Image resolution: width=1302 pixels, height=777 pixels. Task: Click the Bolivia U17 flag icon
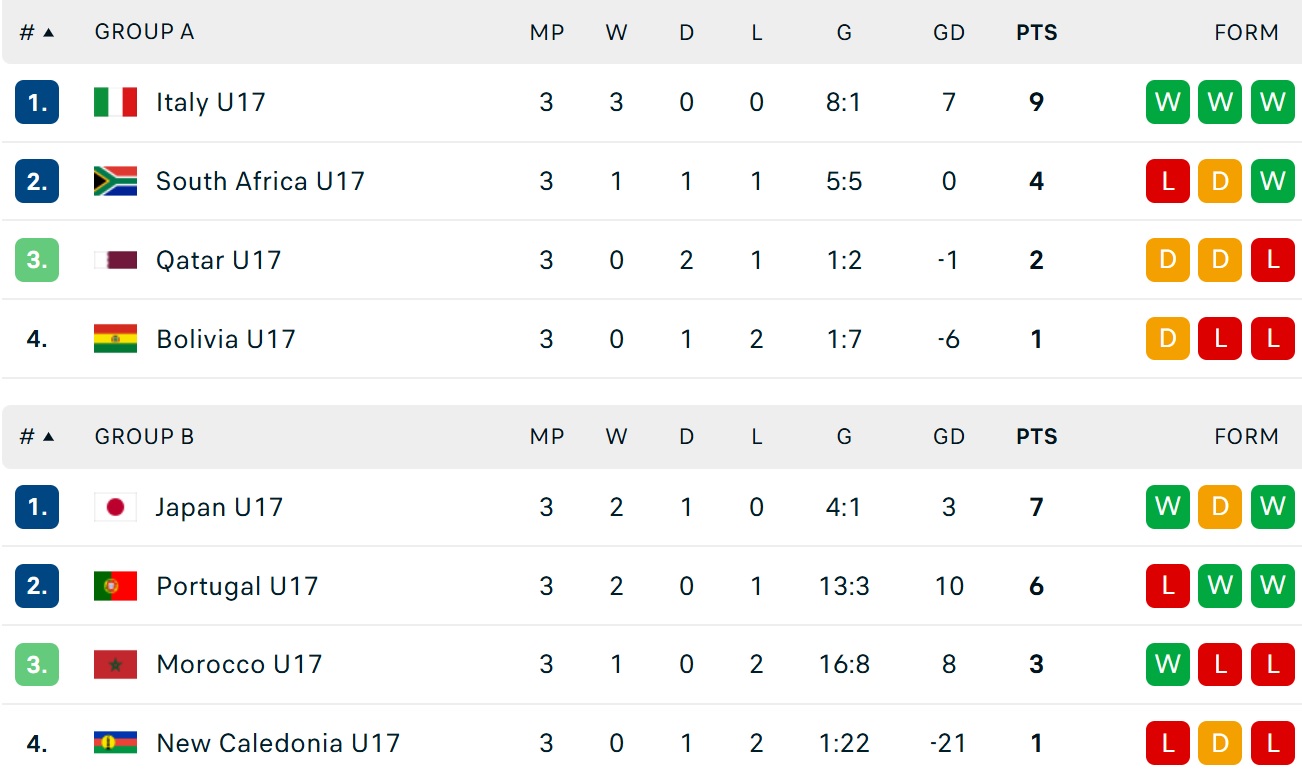click(115, 339)
